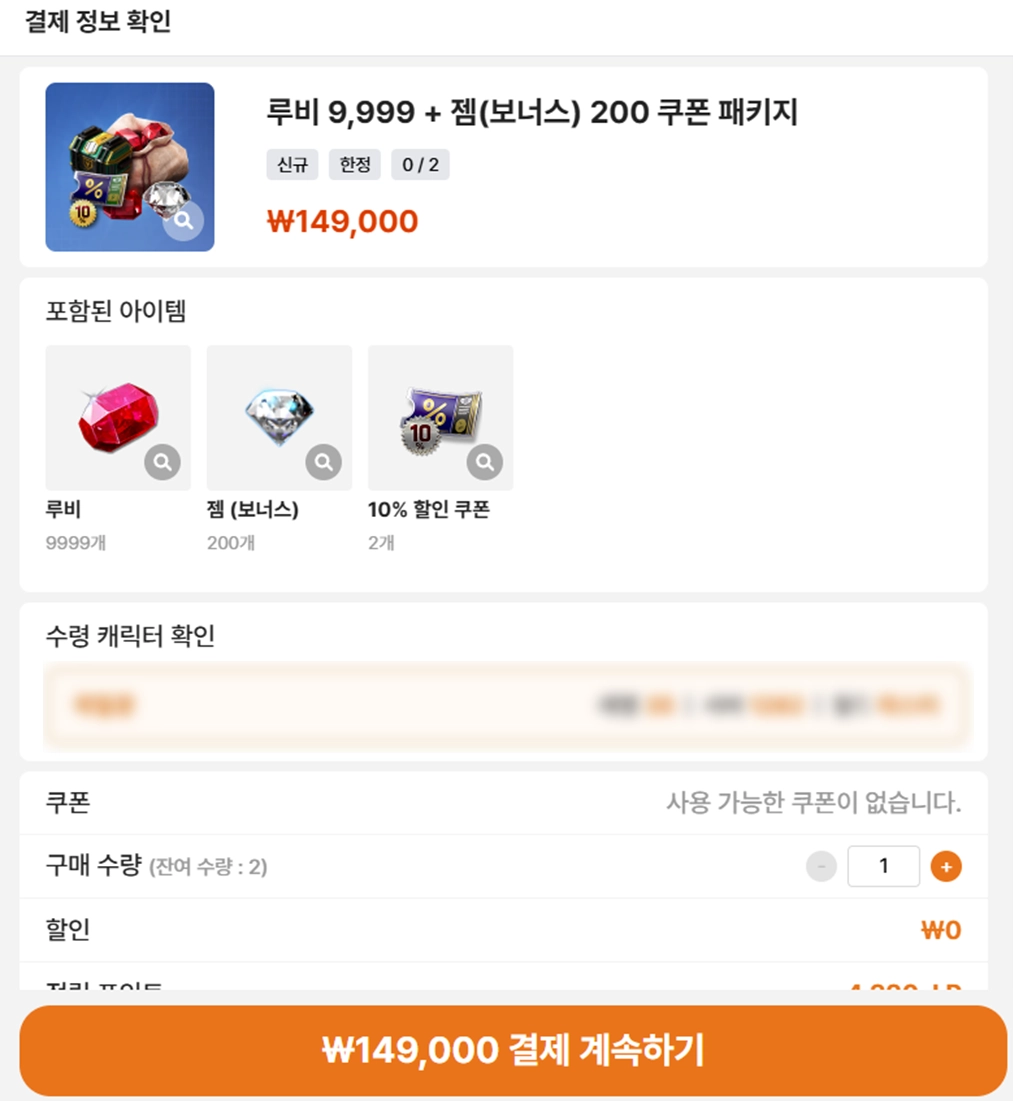The image size is (1013, 1101).
Task: Click the 0 / 2 purchase limit badge
Action: [x=420, y=164]
